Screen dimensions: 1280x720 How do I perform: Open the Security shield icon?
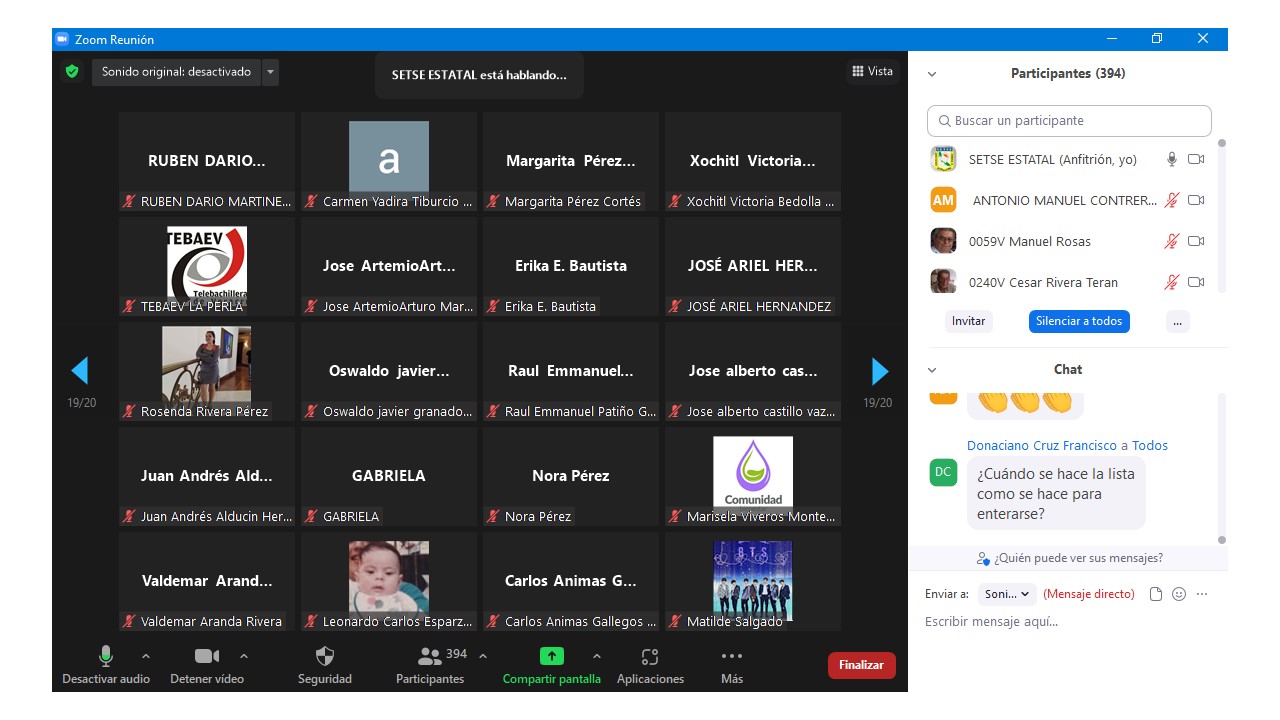325,657
